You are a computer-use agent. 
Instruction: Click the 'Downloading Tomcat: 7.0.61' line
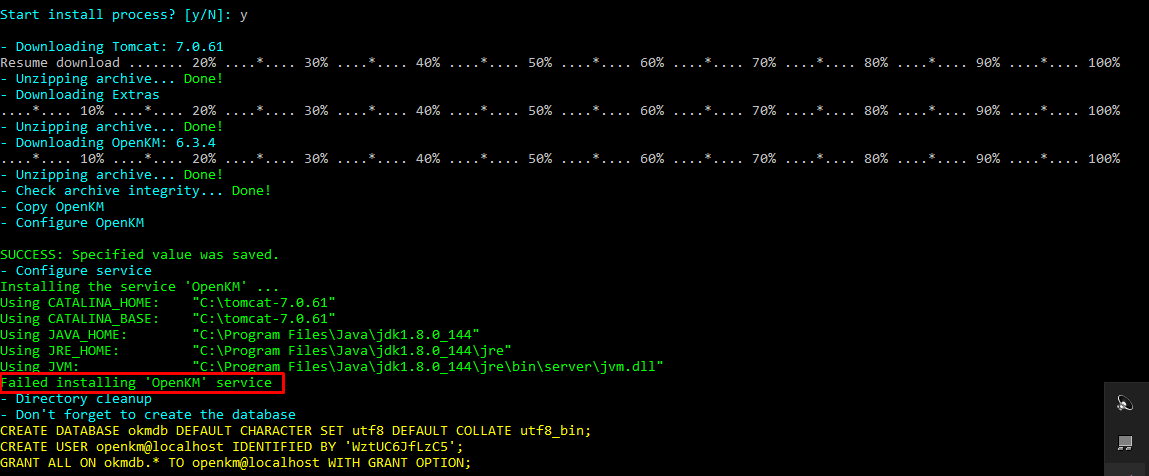click(x=111, y=47)
